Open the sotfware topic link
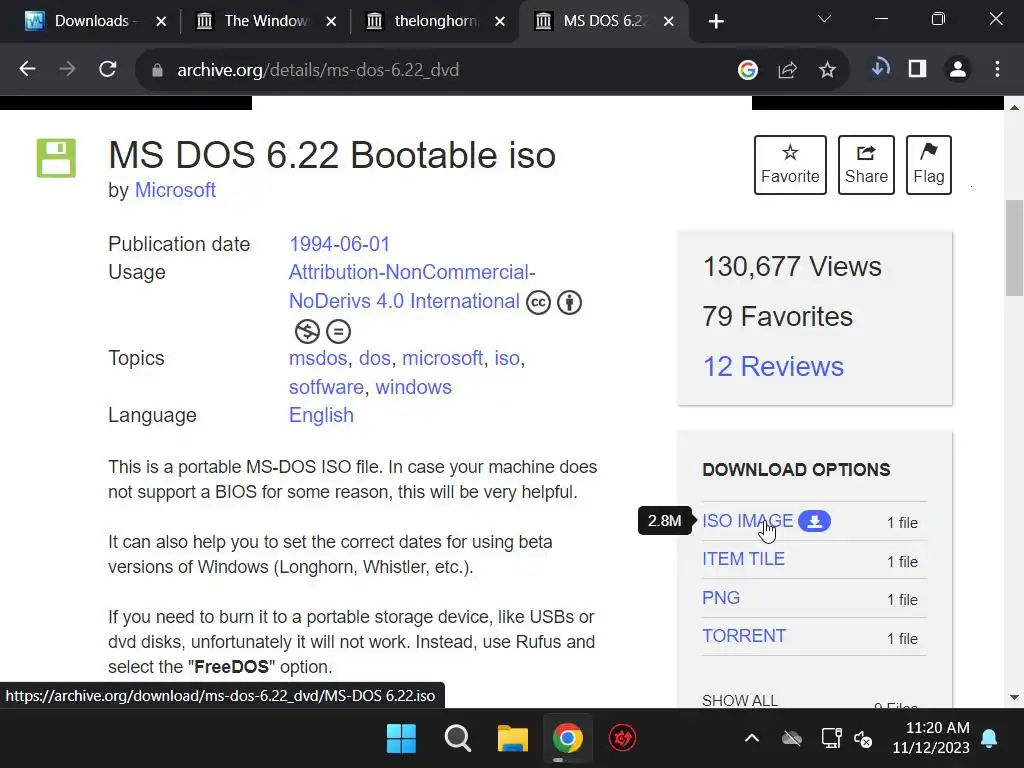1024x768 pixels. (x=327, y=387)
